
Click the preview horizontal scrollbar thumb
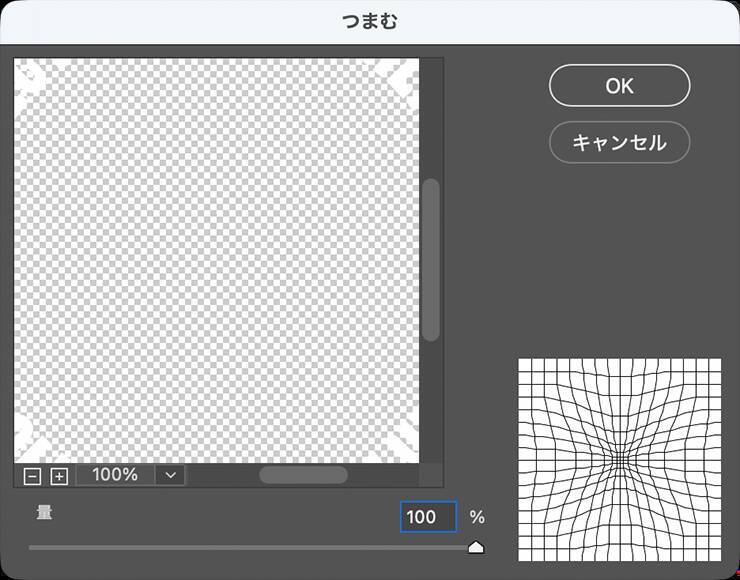303,475
